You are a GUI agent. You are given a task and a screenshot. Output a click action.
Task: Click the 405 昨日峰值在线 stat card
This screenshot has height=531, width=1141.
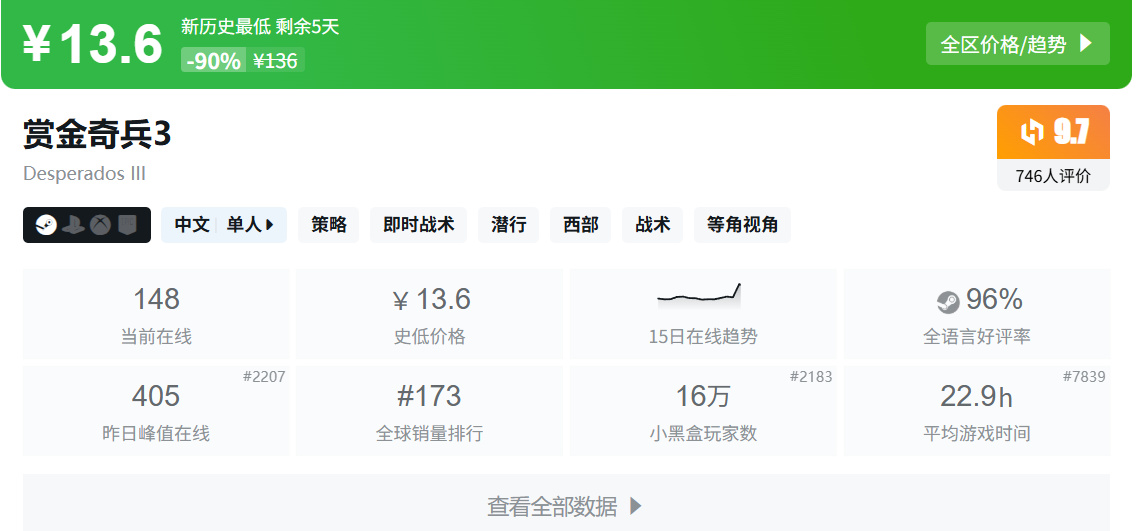(x=156, y=411)
